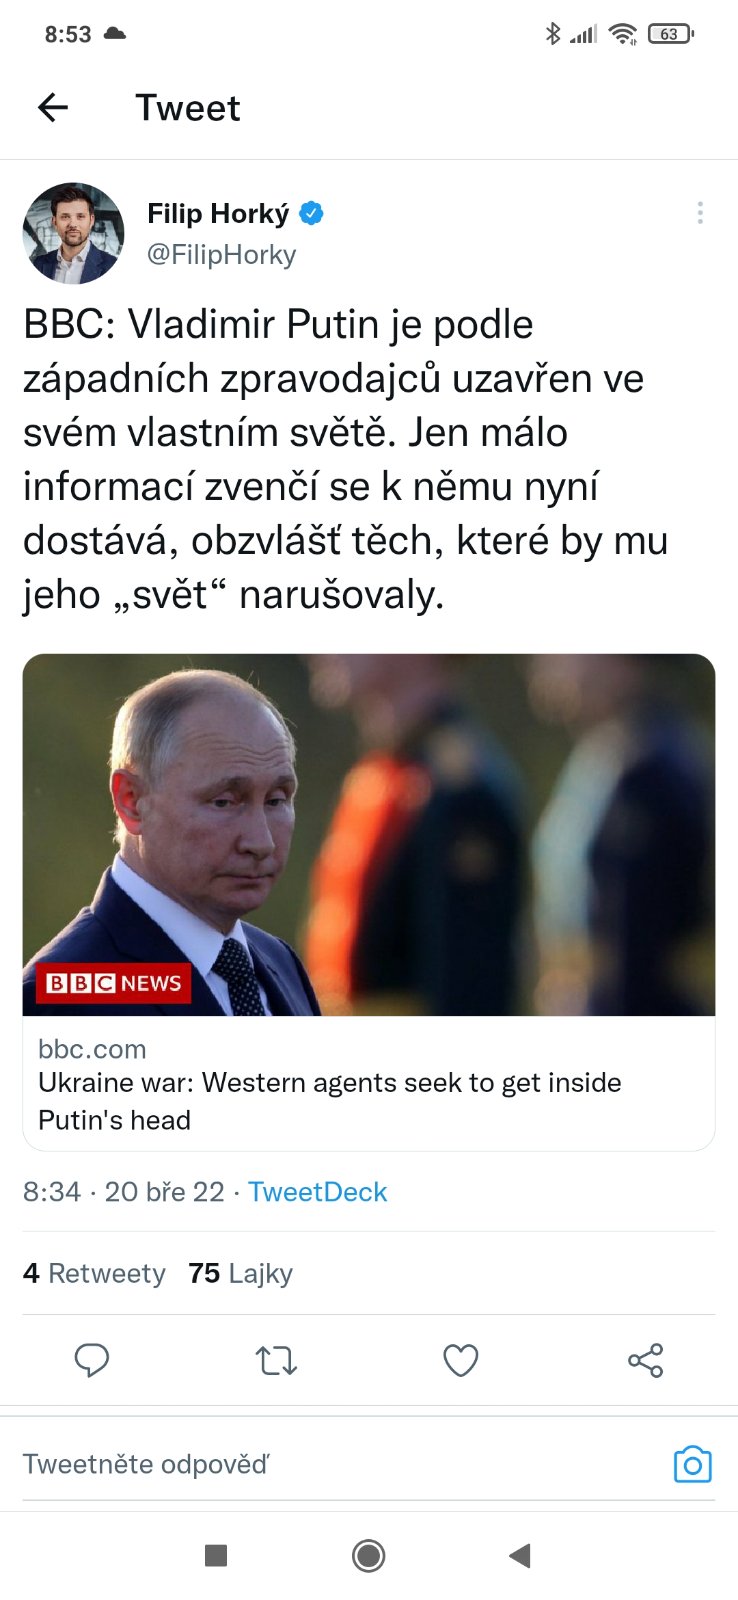
Task: Tap the Tweetněte odpověď reply field
Action: click(340, 1464)
